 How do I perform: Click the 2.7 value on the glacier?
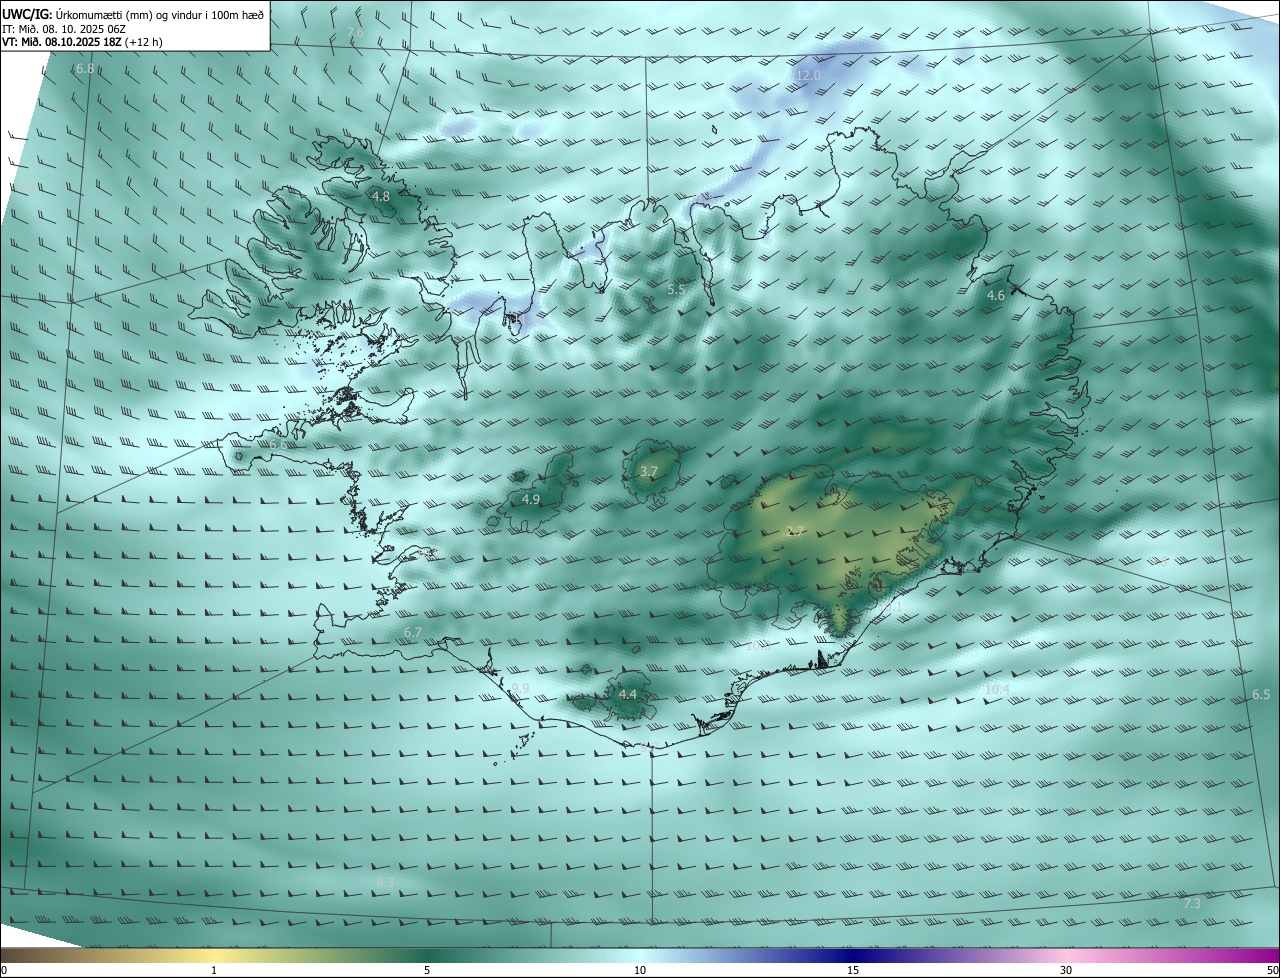tap(795, 532)
